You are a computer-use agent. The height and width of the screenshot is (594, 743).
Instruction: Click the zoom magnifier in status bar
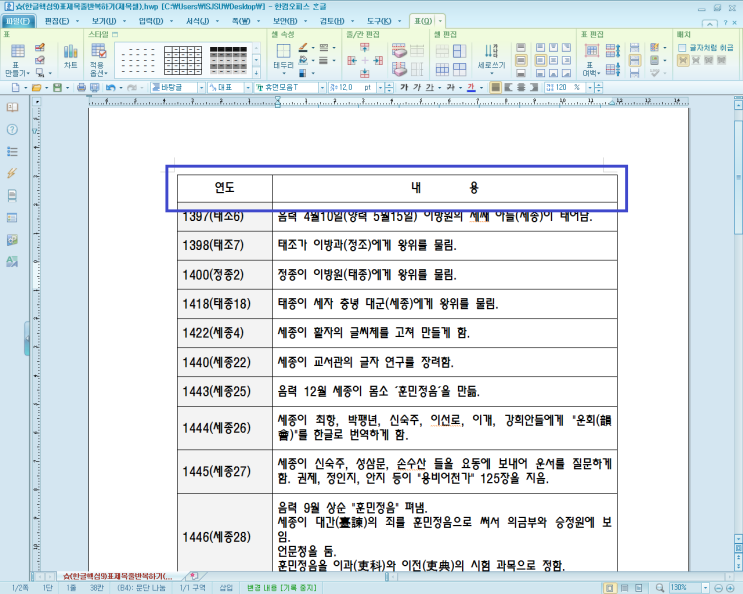click(660, 588)
